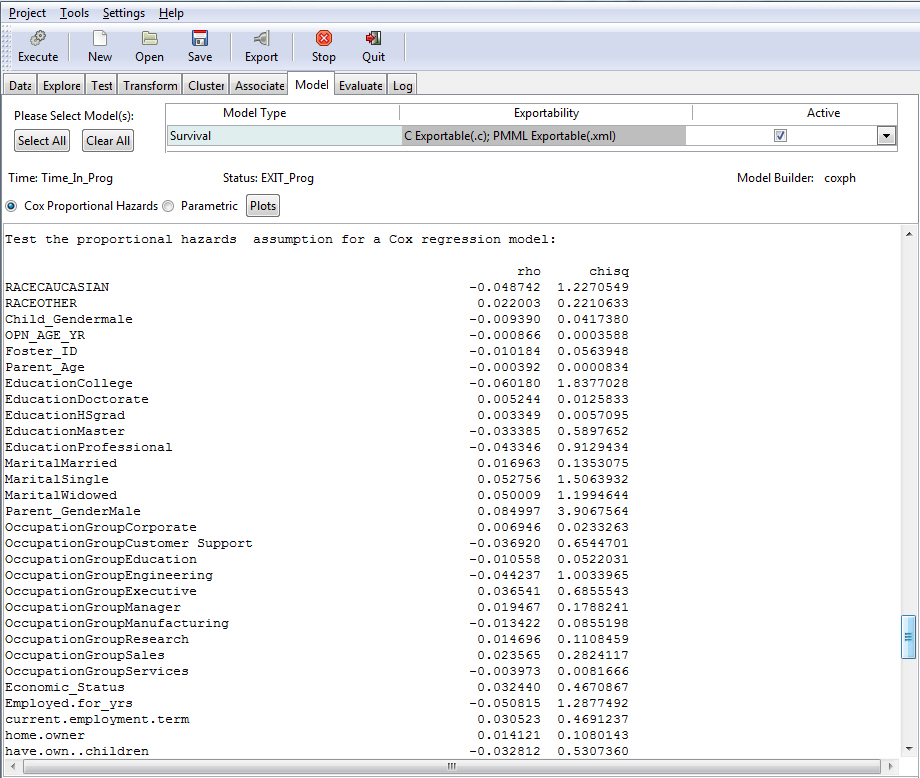The image size is (920, 778).
Task: Click the Model Type column header
Action: (255, 113)
